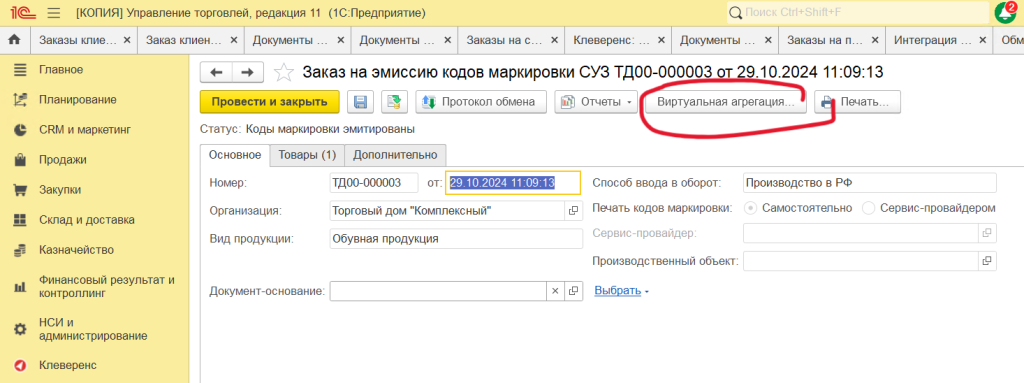
Task: Close the Заказ клиен… tab
Action: pos(233,40)
